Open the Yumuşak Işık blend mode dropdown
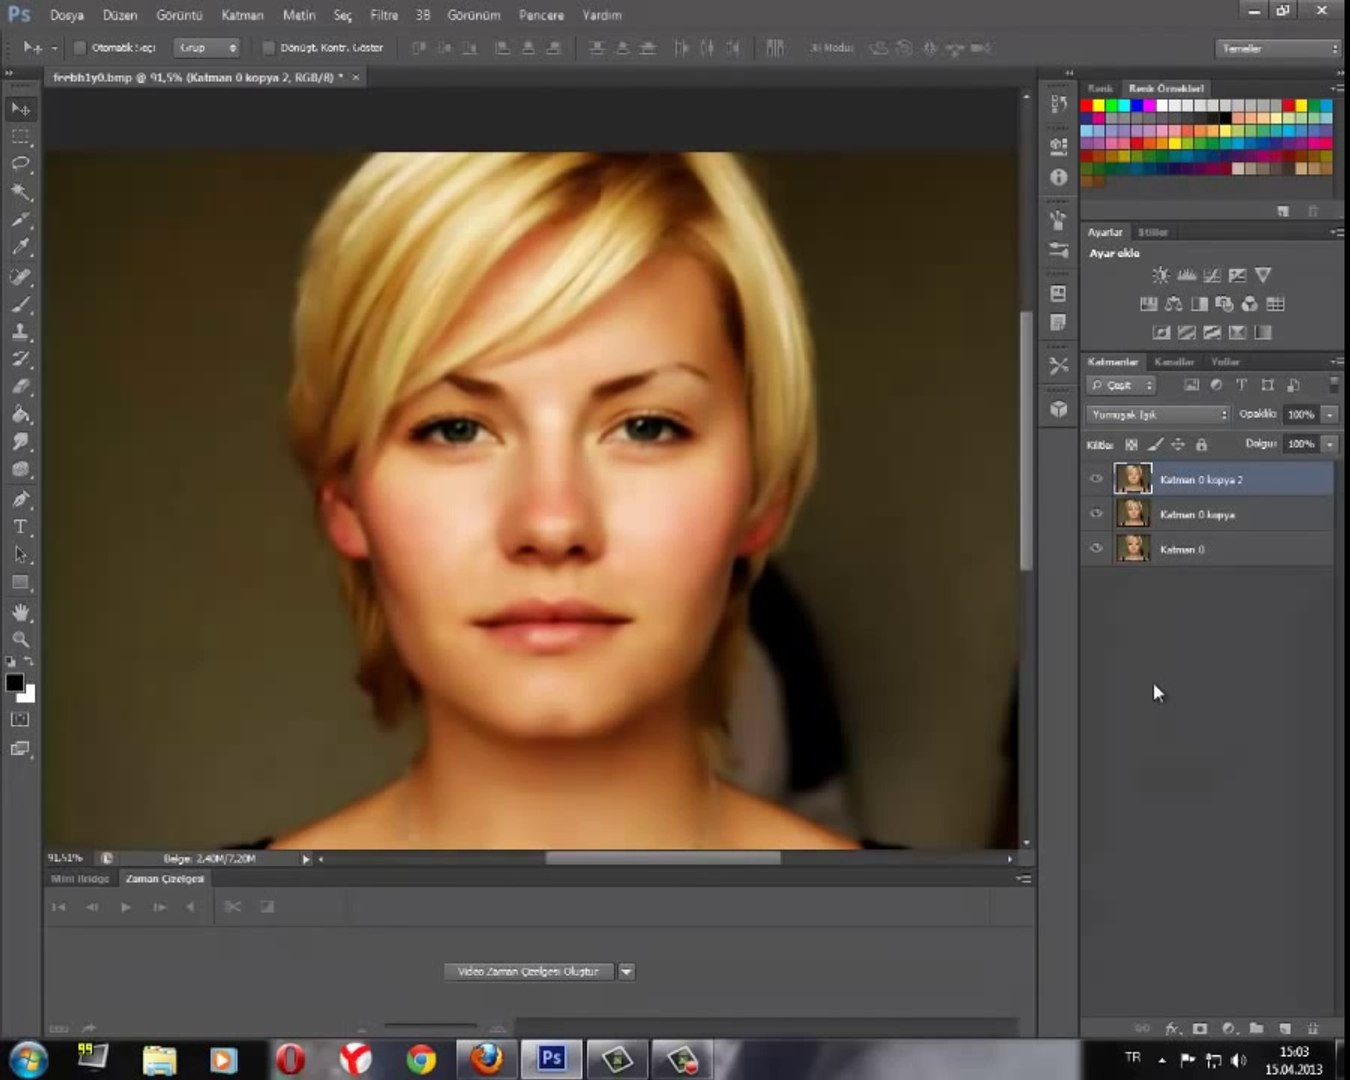Screen dimensions: 1350x1080 point(1158,414)
